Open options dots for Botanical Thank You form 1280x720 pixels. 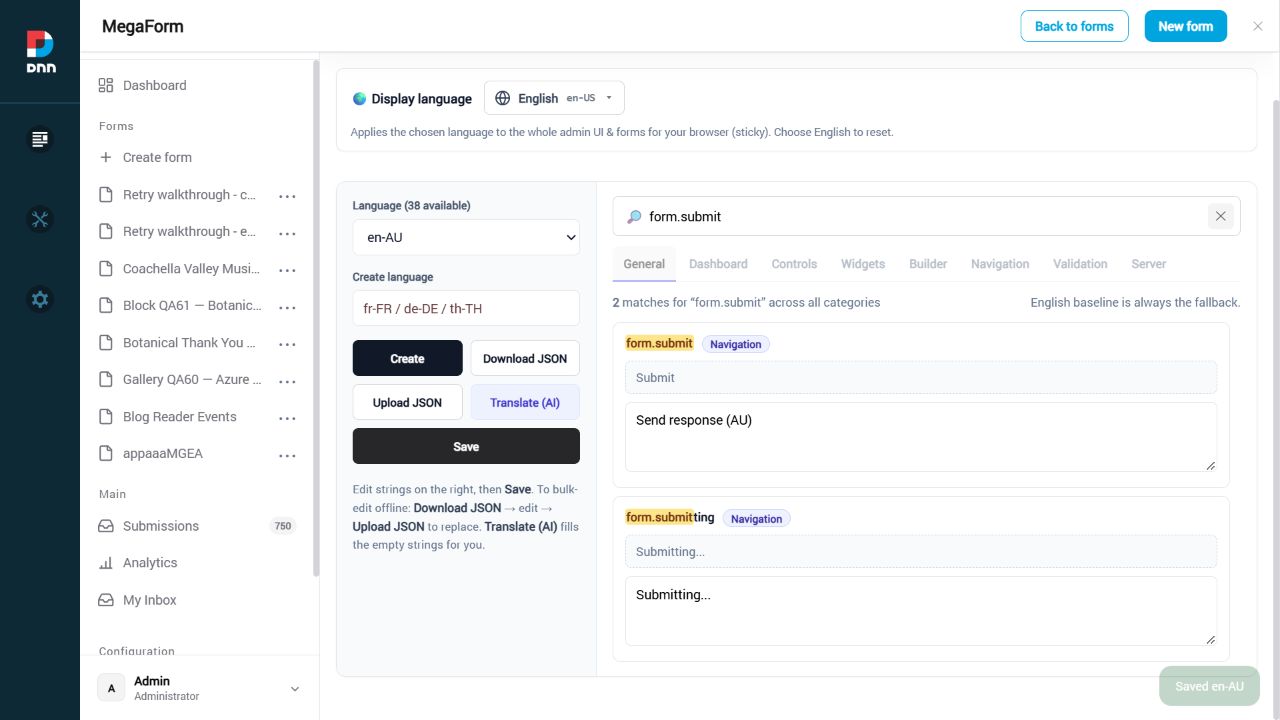(287, 344)
